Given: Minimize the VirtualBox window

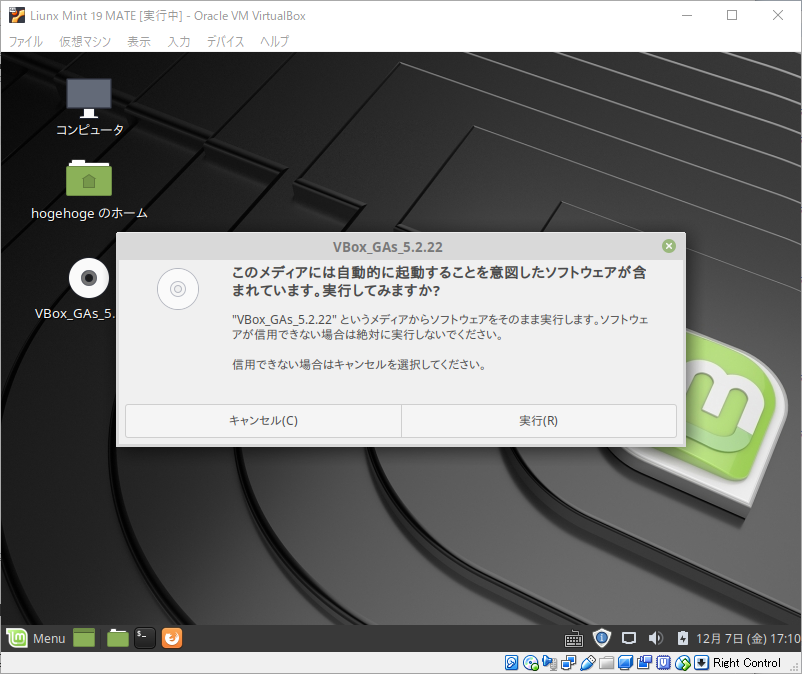Looking at the screenshot, I should [x=687, y=15].
